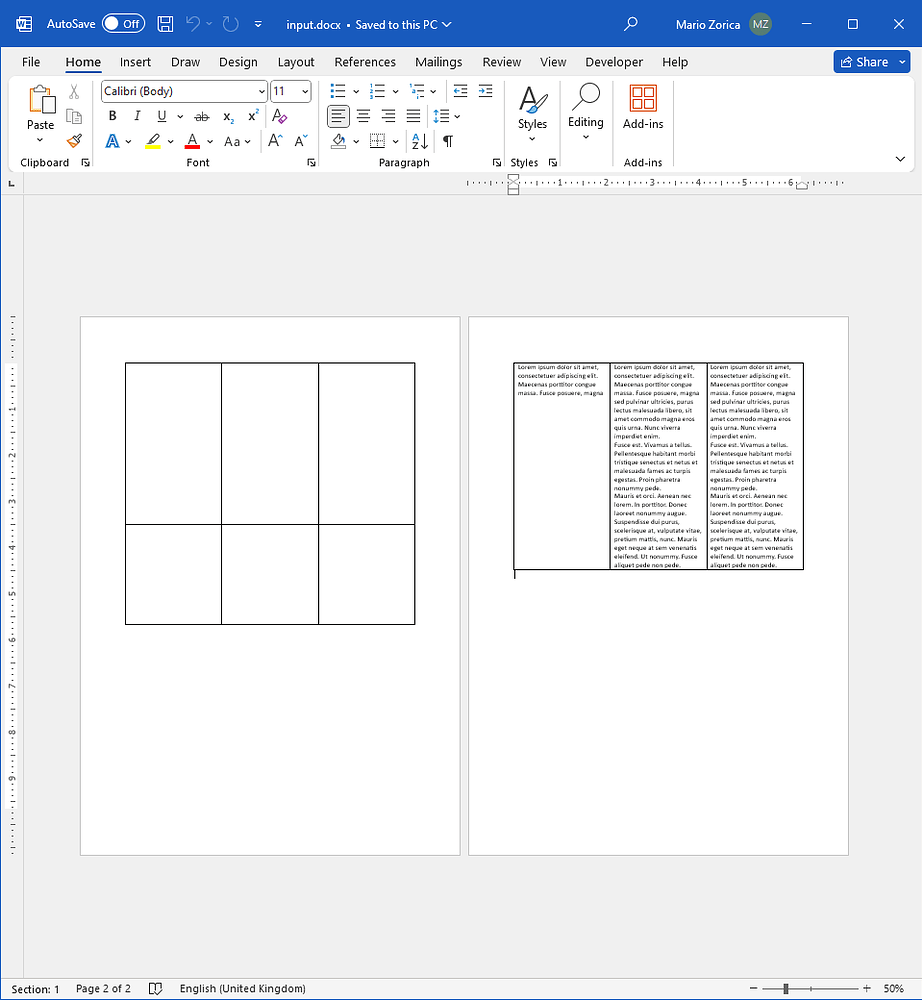
Task: Apply Superscript formatting
Action: [253, 115]
